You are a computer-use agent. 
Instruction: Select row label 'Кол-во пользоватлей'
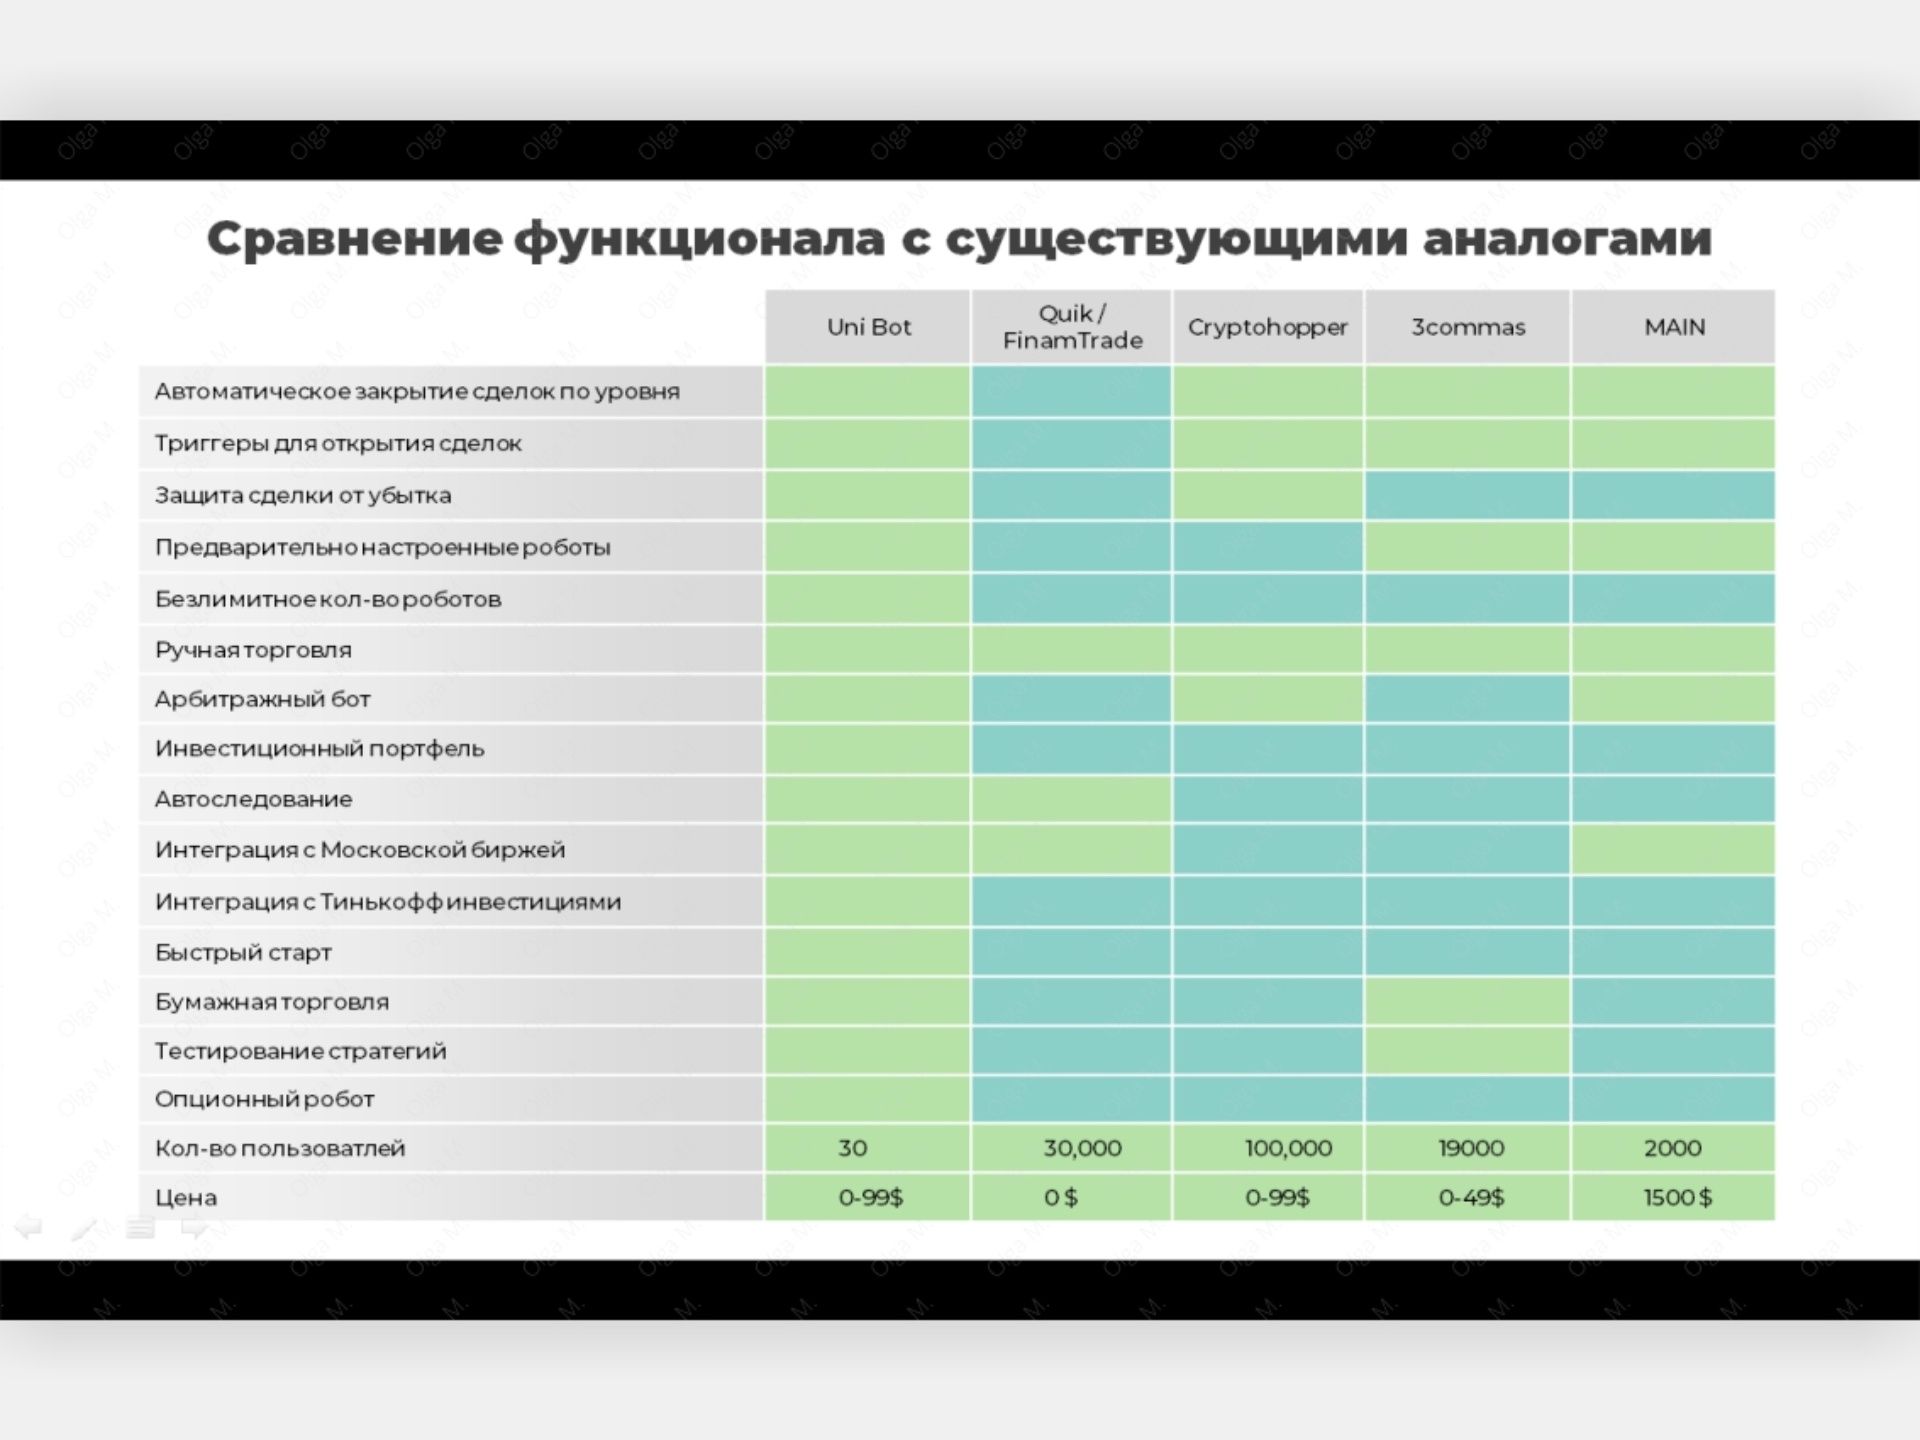(x=280, y=1148)
